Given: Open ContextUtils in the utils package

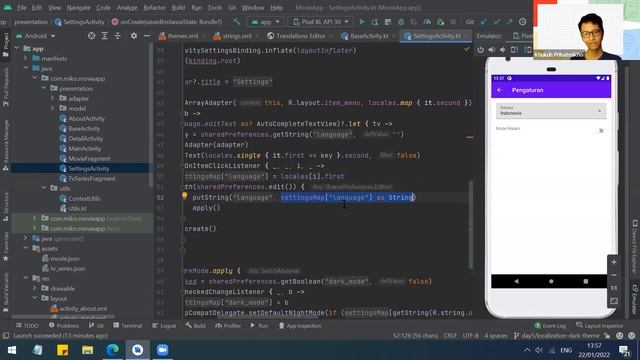Looking at the screenshot, I should [84, 198].
